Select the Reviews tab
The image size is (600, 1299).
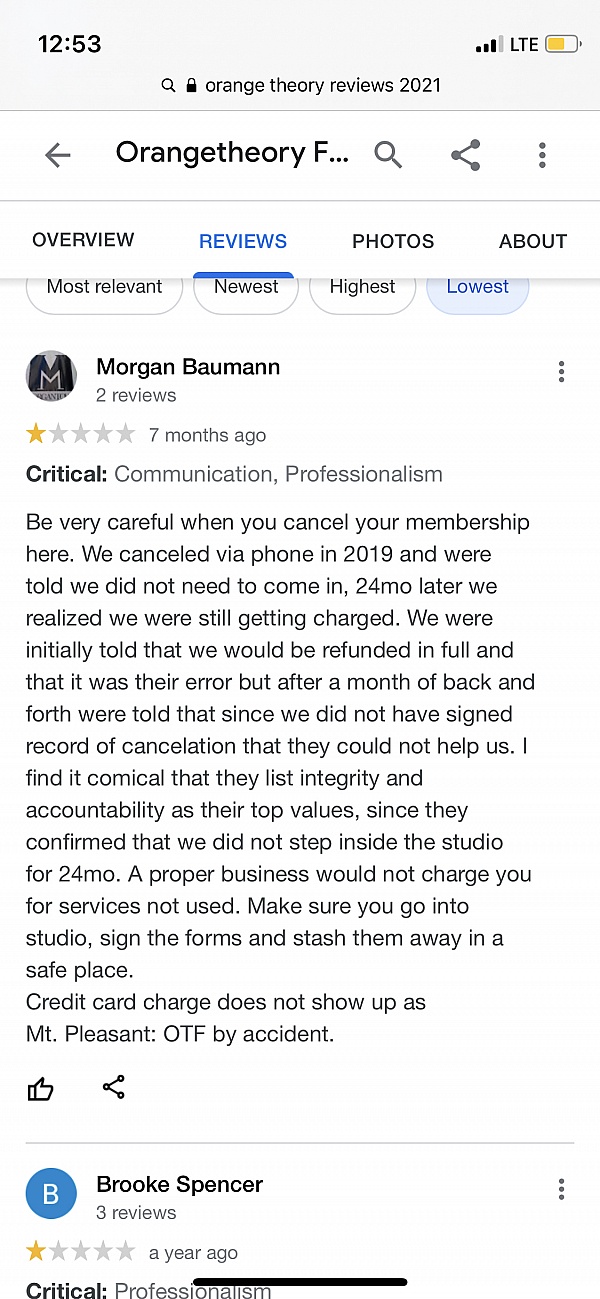(x=243, y=241)
